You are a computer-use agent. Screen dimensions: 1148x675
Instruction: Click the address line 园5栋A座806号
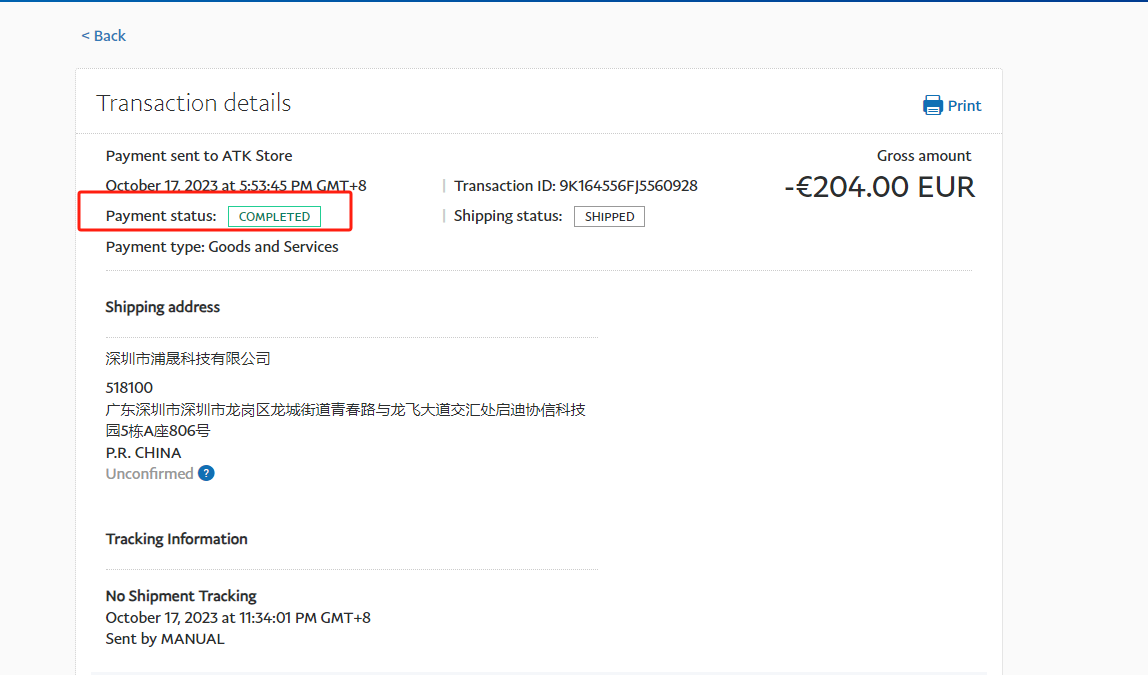[x=157, y=431]
